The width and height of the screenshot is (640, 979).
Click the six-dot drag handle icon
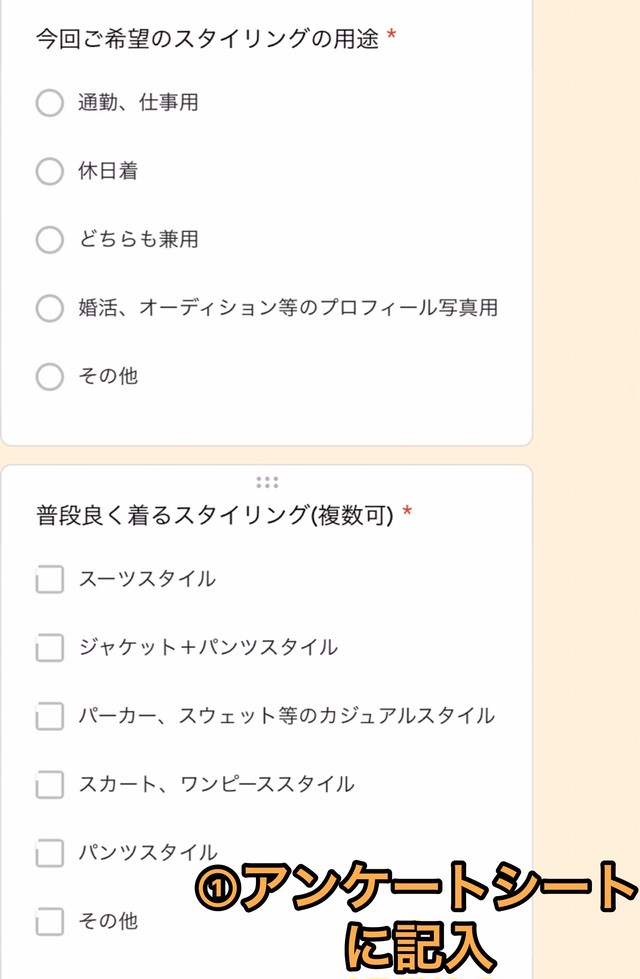pyautogui.click(x=267, y=482)
